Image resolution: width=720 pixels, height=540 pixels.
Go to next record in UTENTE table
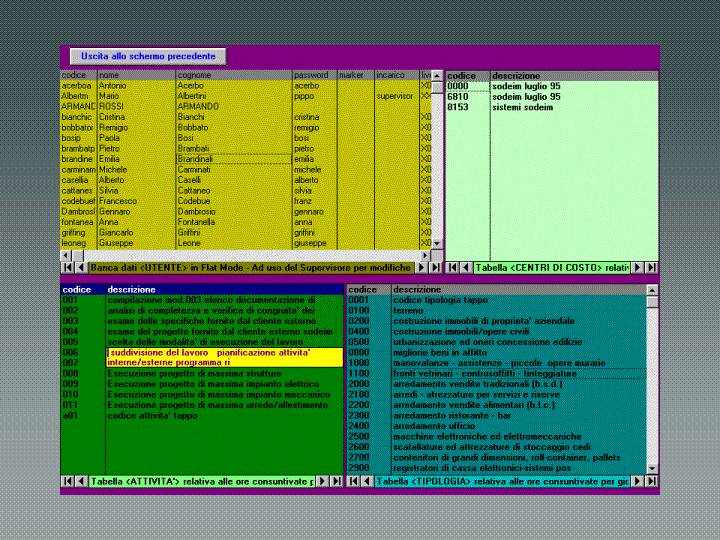click(422, 268)
